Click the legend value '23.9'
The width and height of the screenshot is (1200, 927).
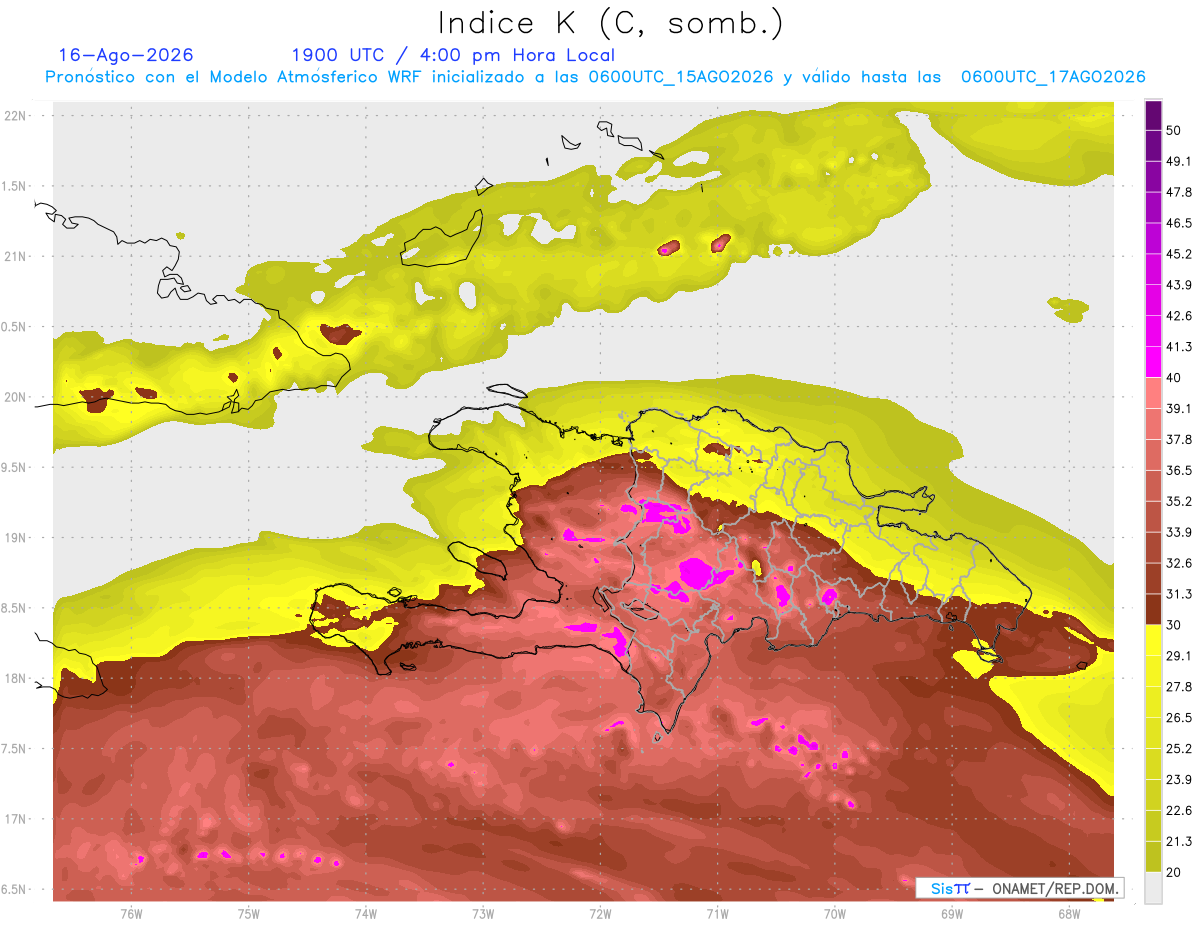[1179, 780]
